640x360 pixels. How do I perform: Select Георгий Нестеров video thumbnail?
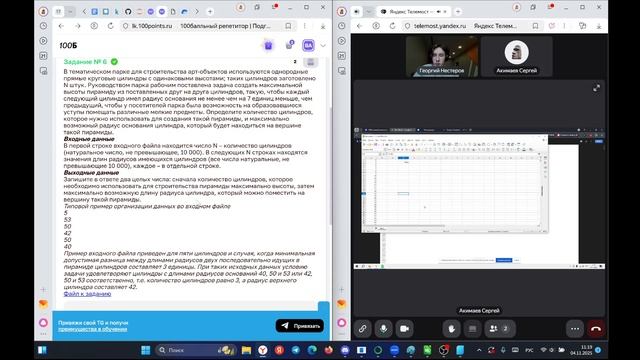click(442, 56)
